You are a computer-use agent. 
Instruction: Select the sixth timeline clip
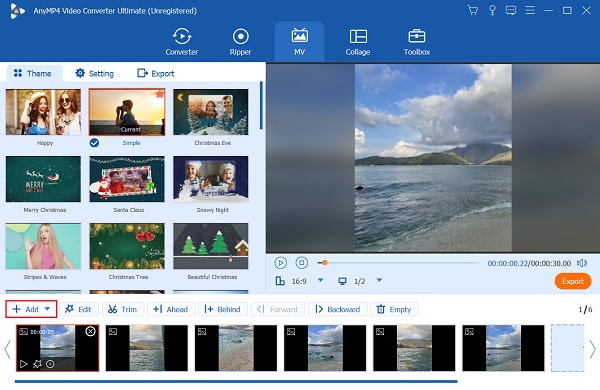click(503, 348)
